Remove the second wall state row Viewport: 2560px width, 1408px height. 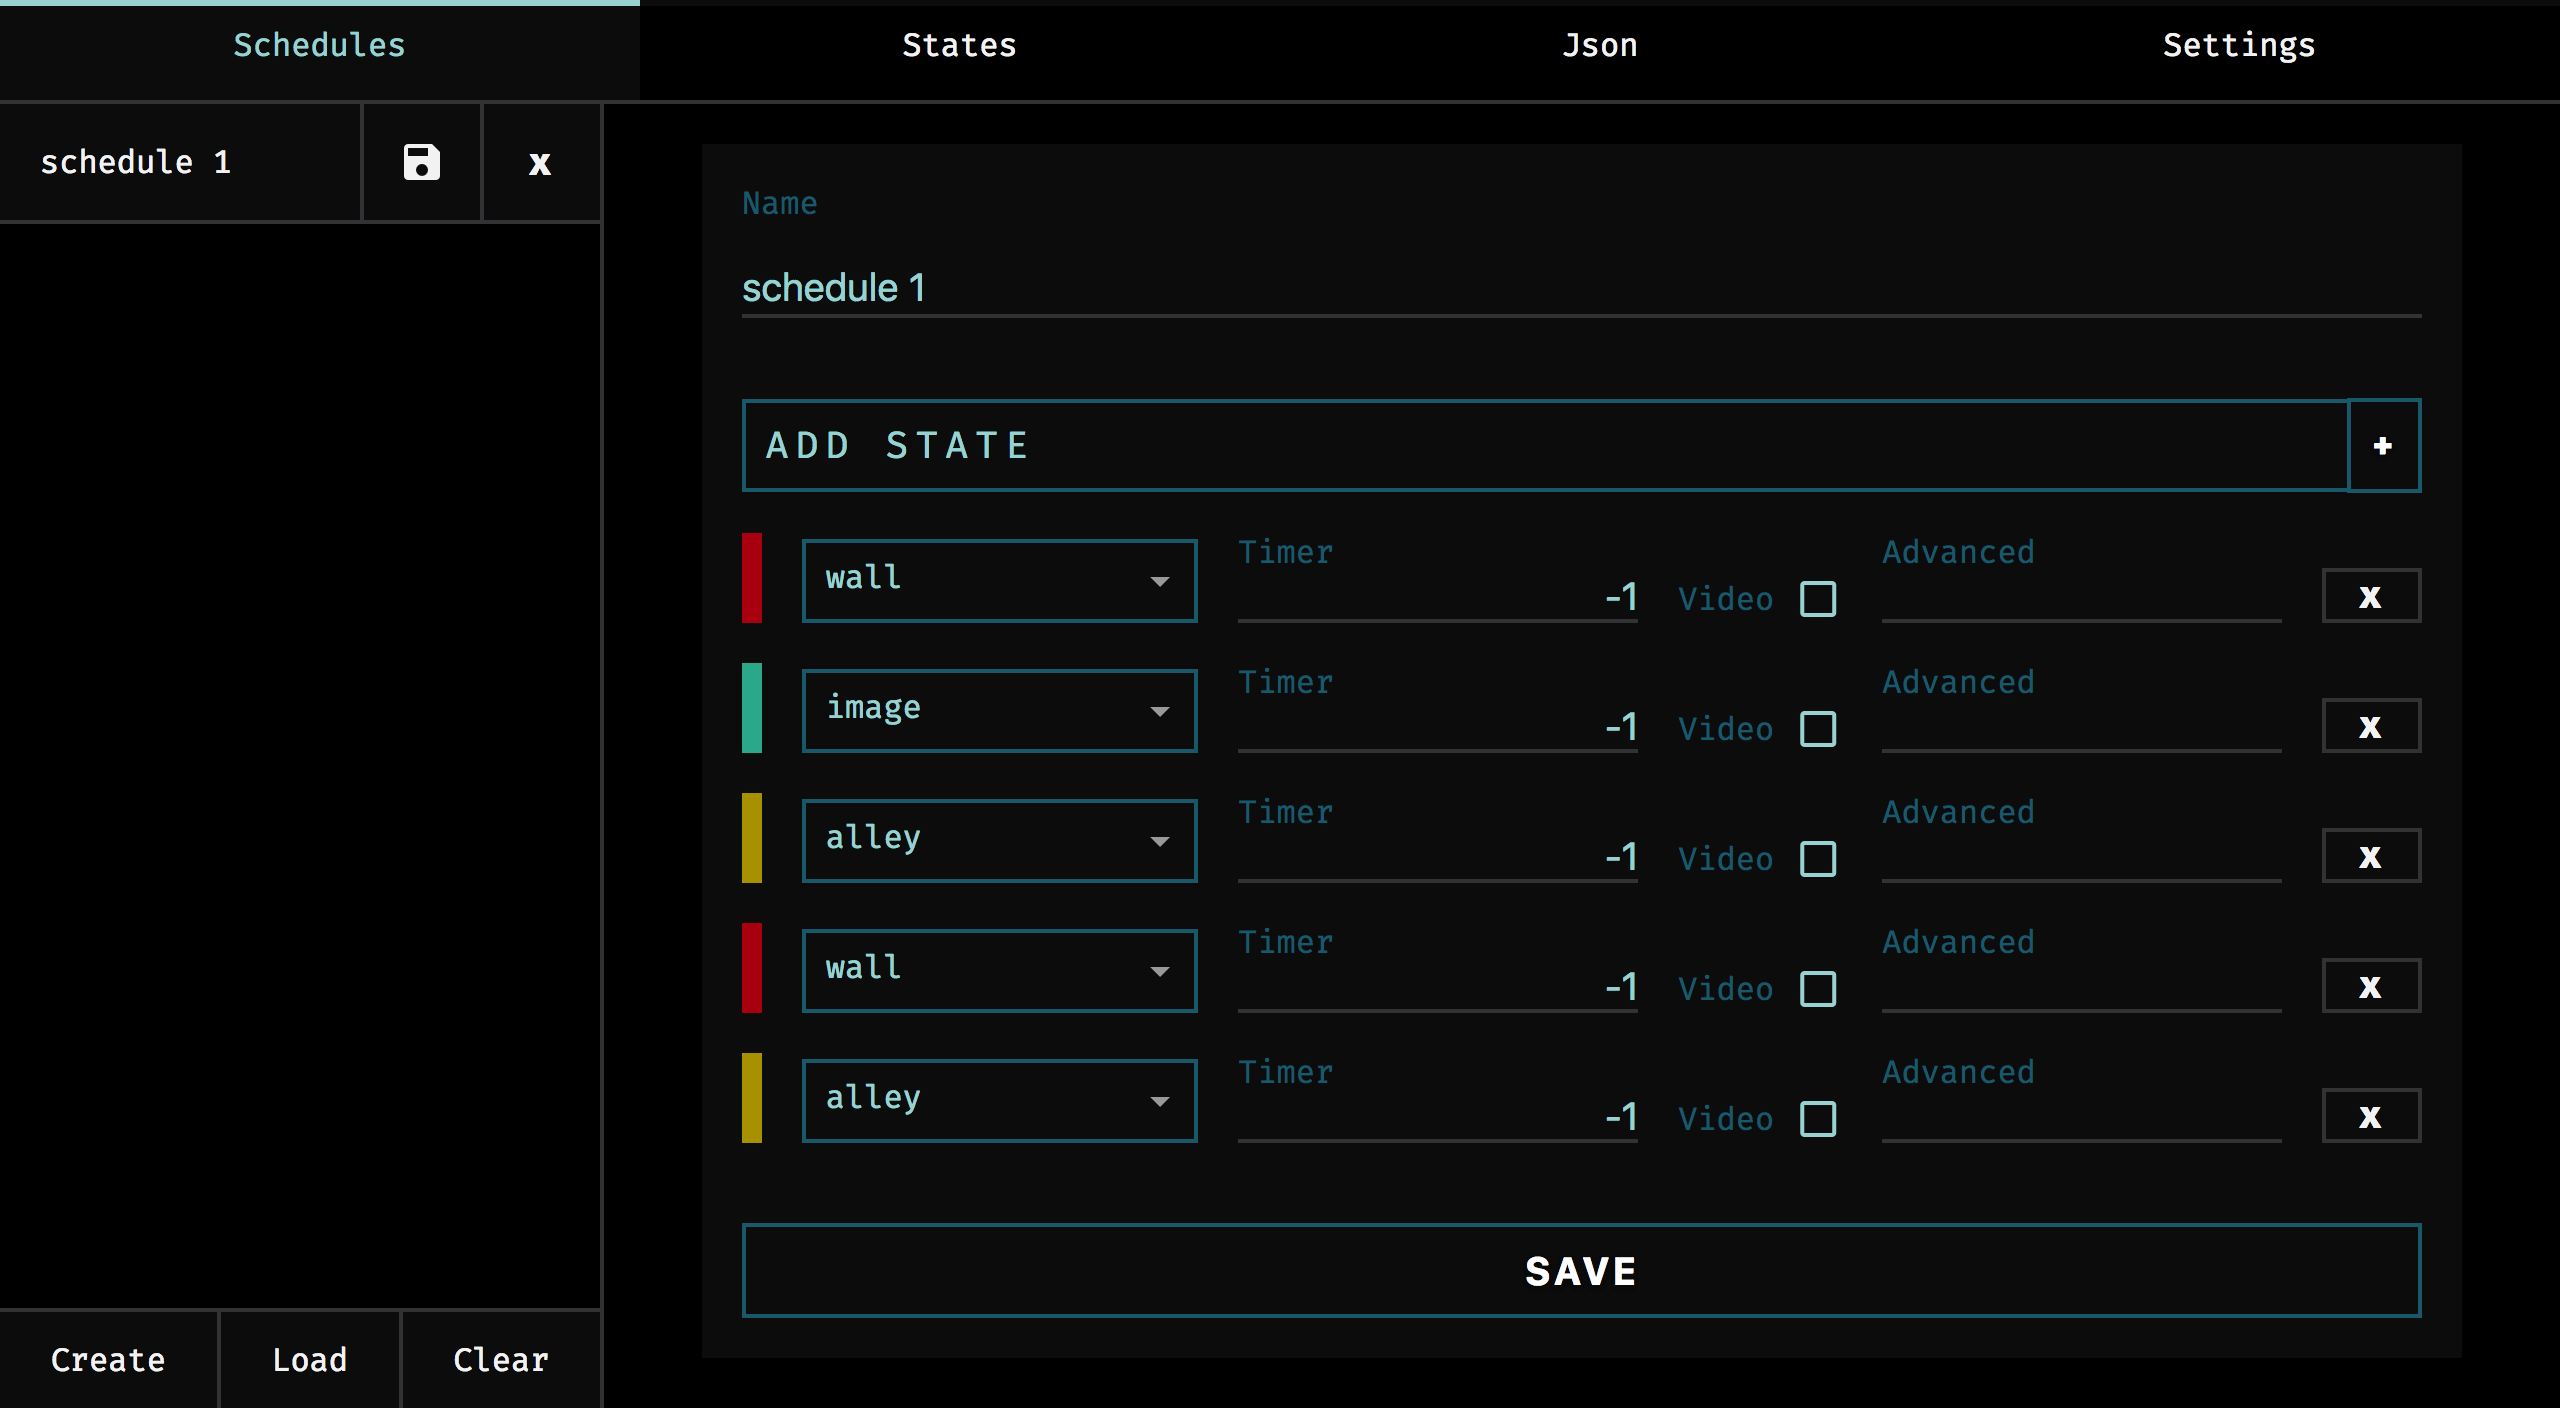pos(2371,987)
